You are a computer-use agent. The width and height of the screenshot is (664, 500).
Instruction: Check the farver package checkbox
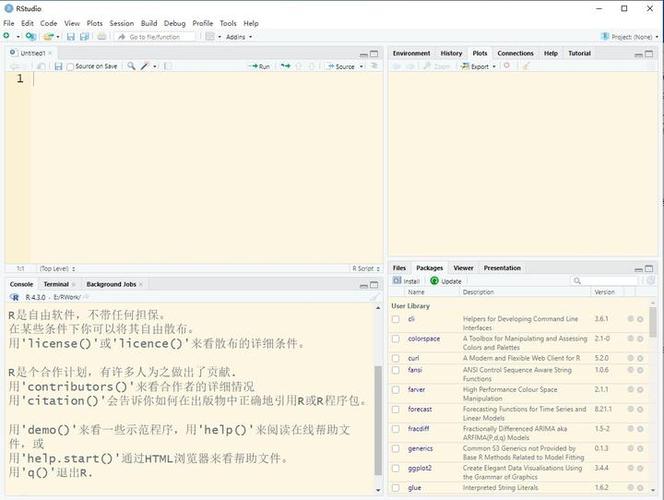point(396,390)
